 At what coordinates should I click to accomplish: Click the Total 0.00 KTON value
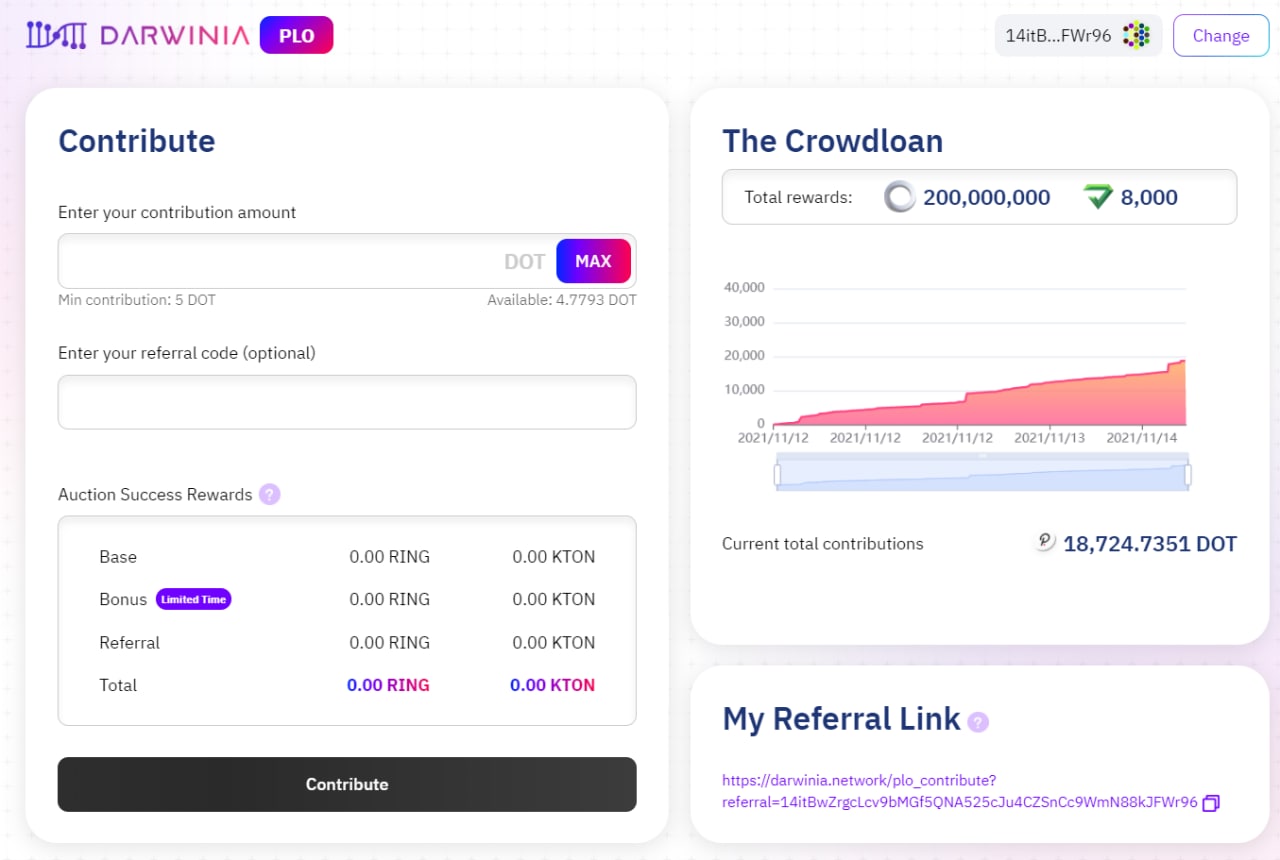(x=552, y=685)
